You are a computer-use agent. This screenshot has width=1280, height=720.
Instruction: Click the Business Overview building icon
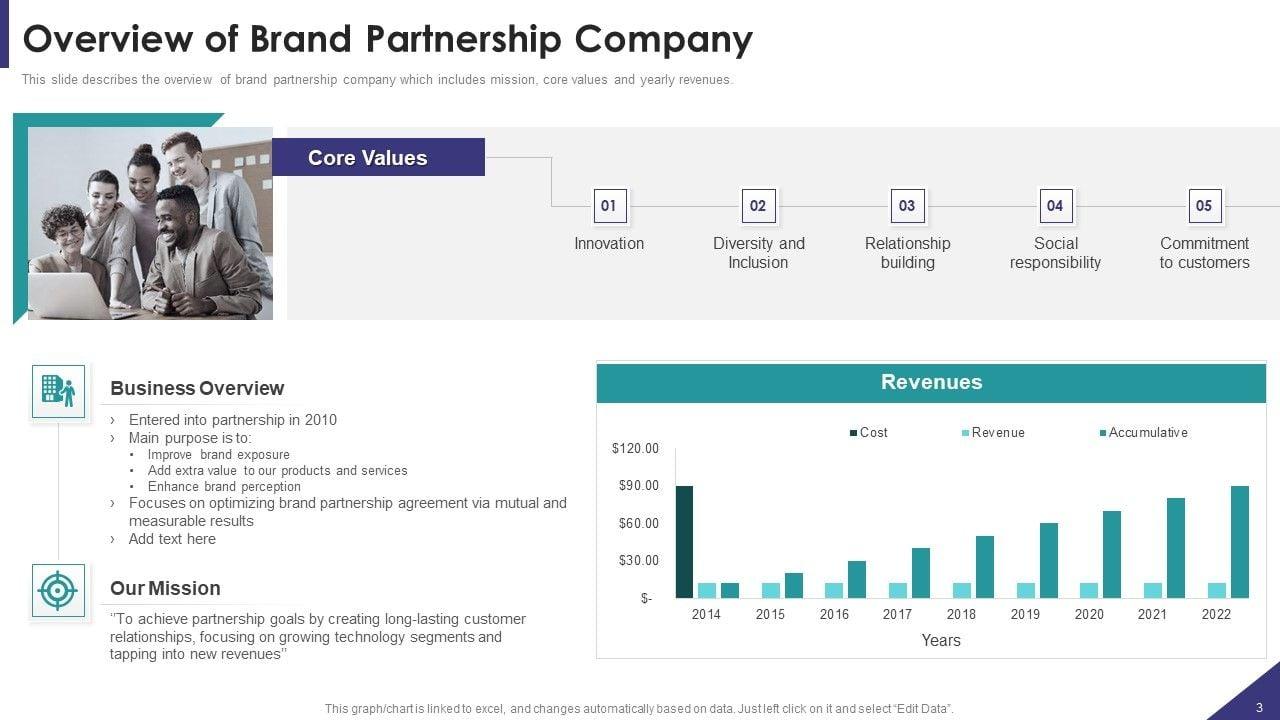(x=58, y=391)
